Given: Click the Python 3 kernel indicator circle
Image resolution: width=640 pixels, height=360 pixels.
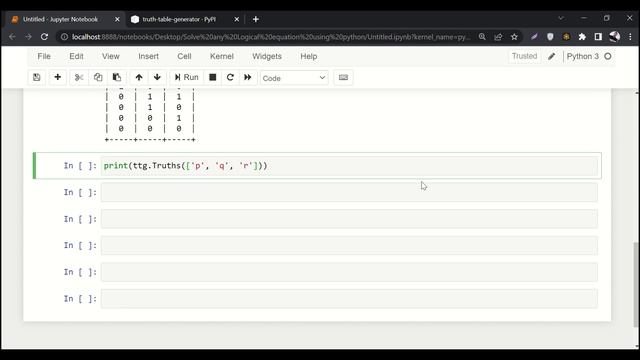Looking at the screenshot, I should [608, 56].
